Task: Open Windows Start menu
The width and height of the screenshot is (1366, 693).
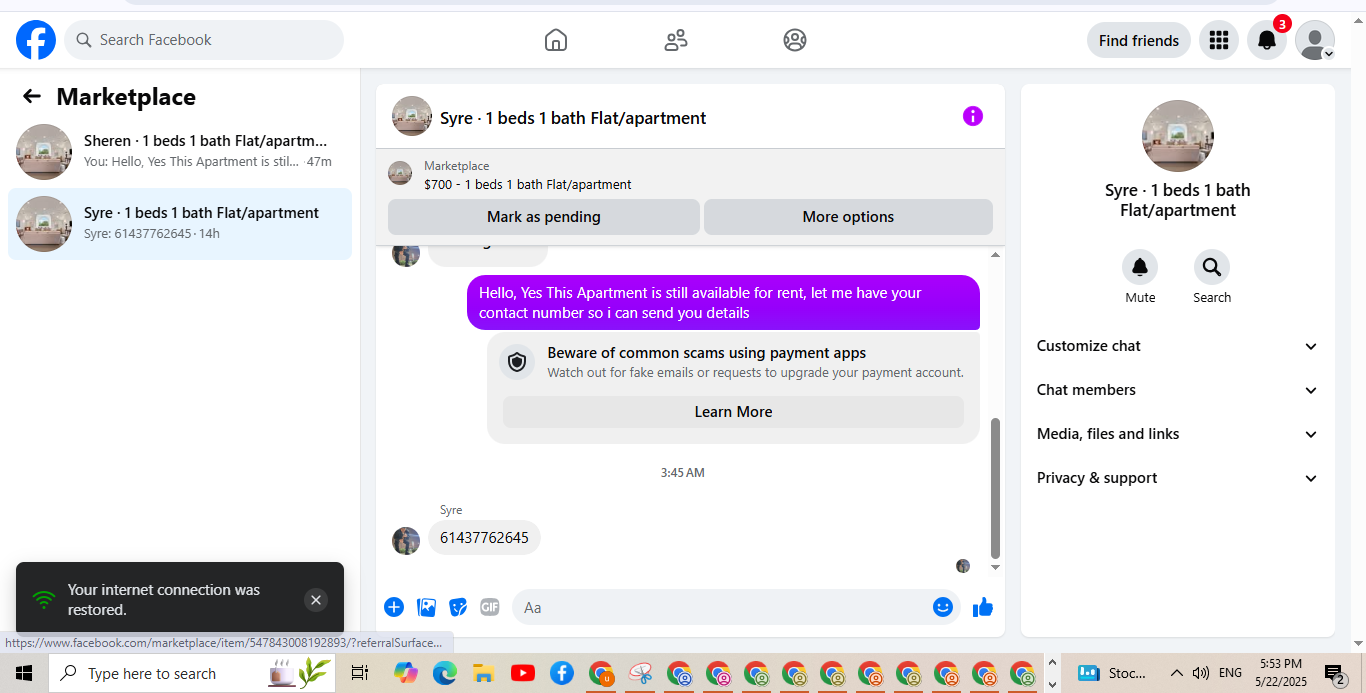Action: pyautogui.click(x=24, y=673)
